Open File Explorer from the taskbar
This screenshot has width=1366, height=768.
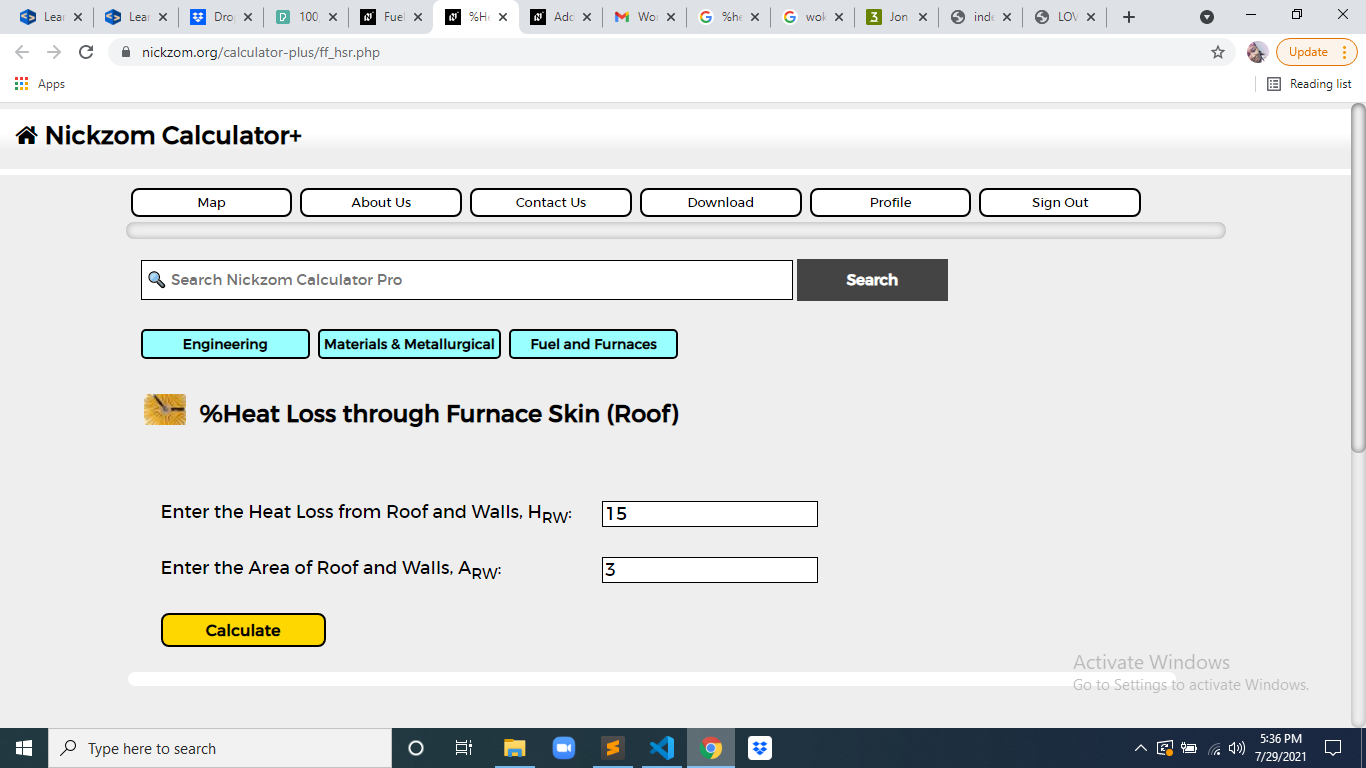tap(514, 748)
